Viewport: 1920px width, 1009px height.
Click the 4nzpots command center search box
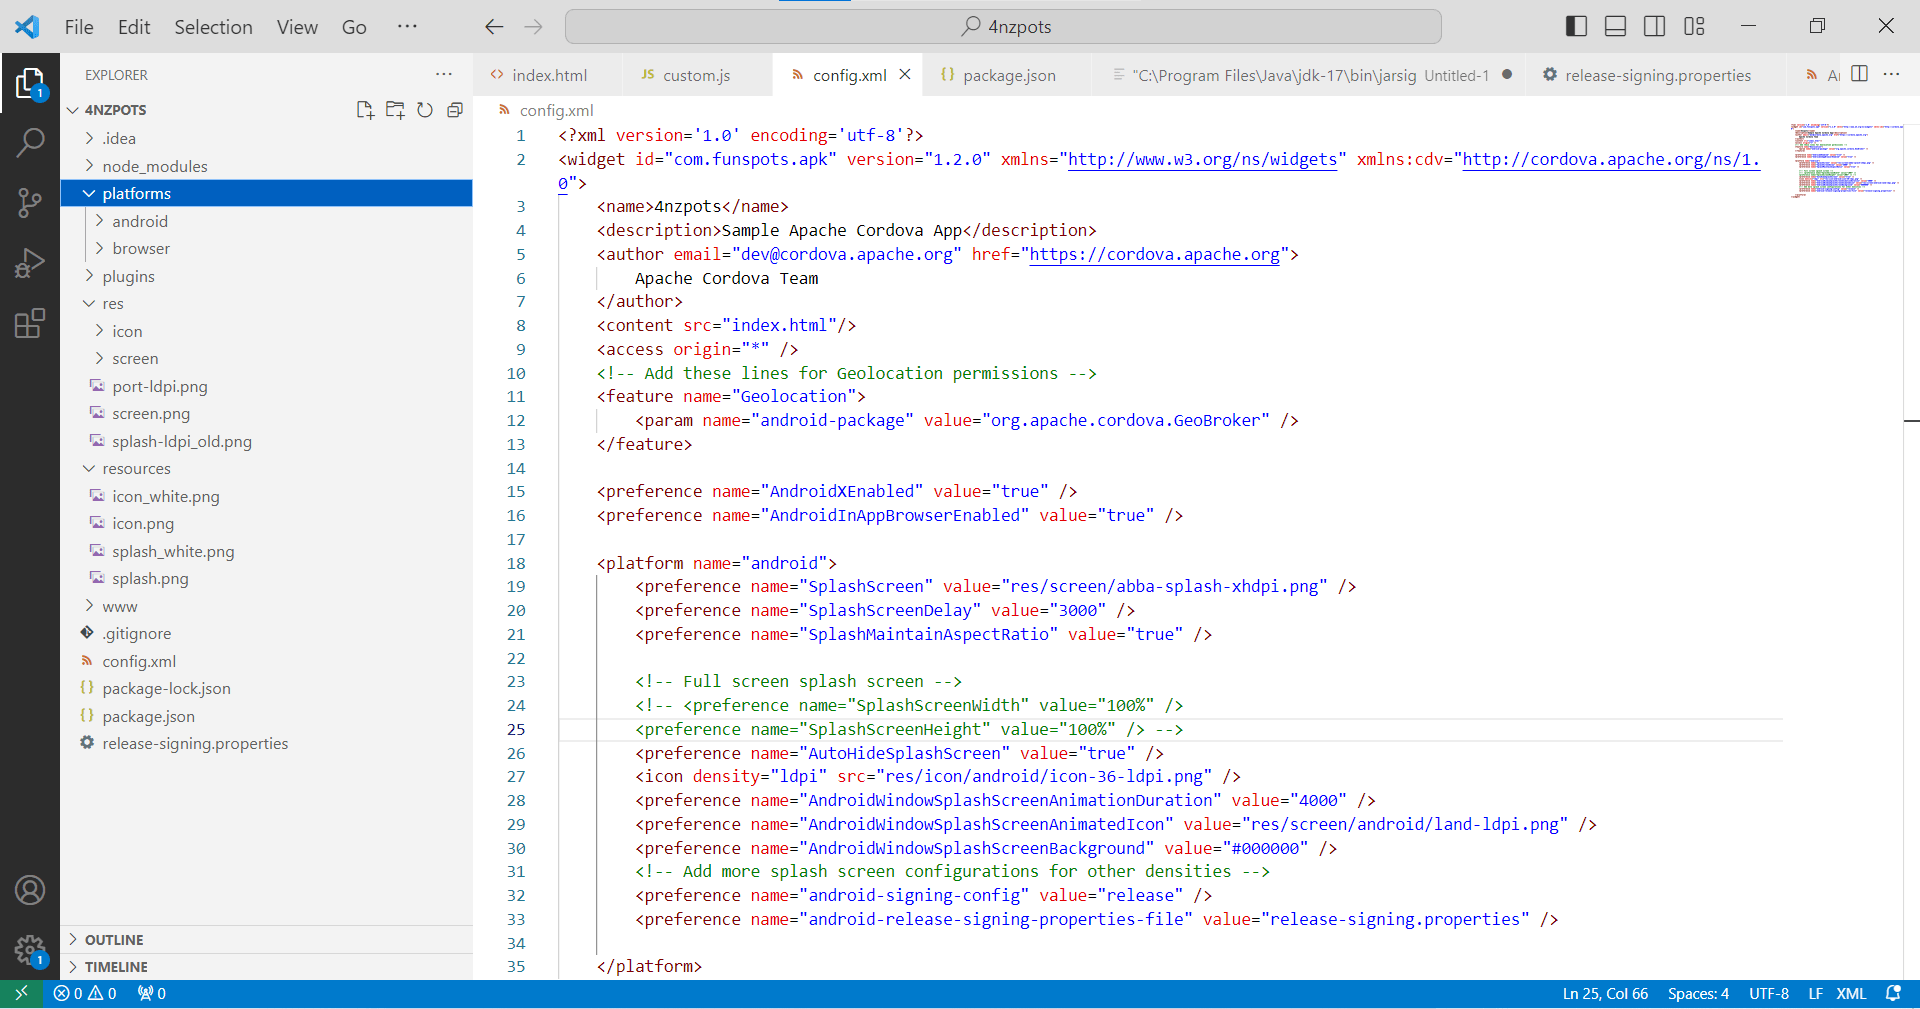pyautogui.click(x=1003, y=27)
